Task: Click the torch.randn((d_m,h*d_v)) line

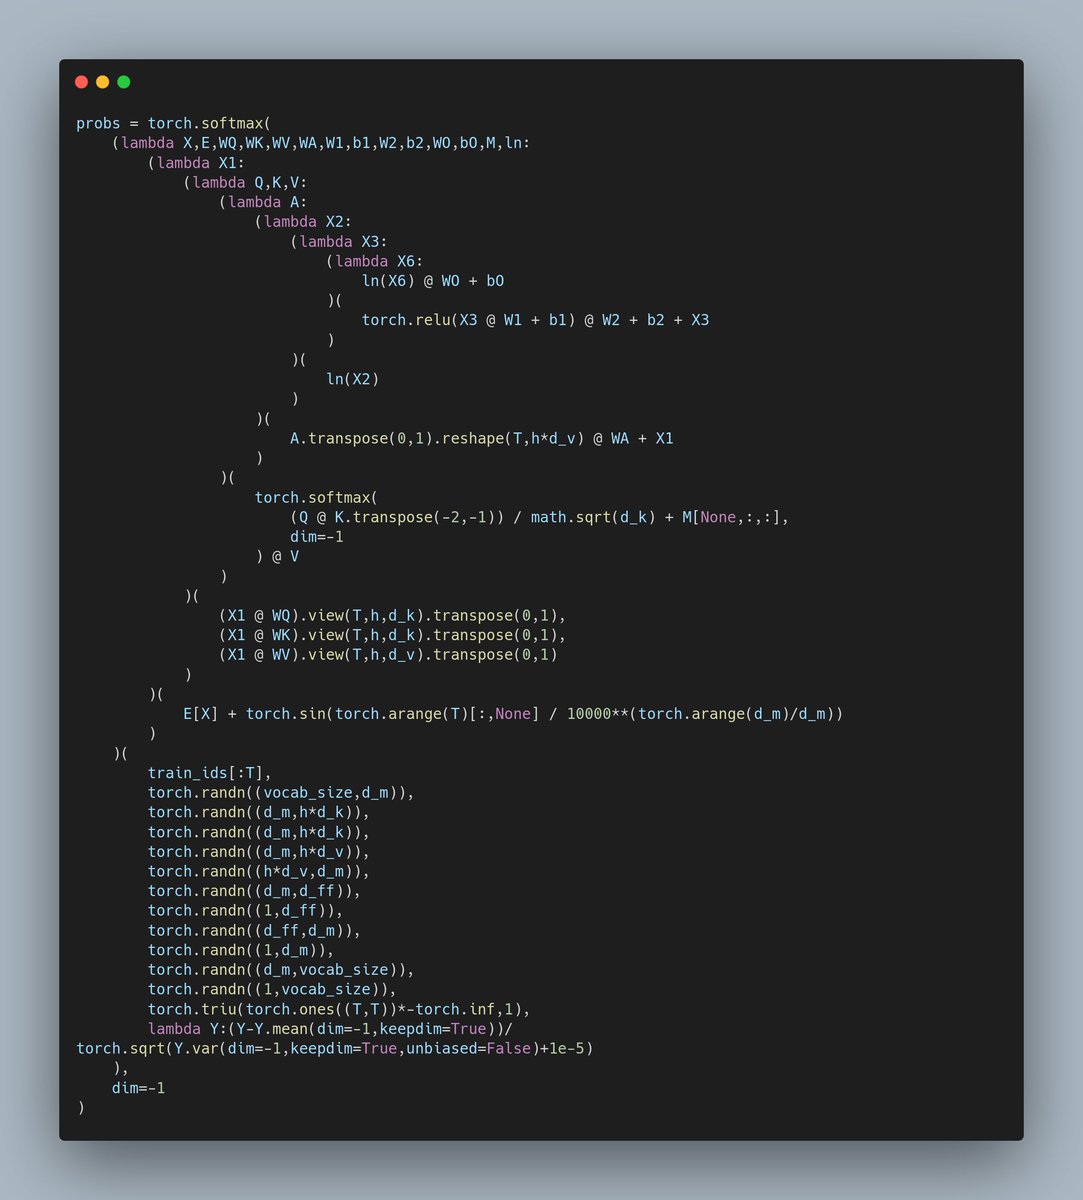Action: (x=259, y=852)
